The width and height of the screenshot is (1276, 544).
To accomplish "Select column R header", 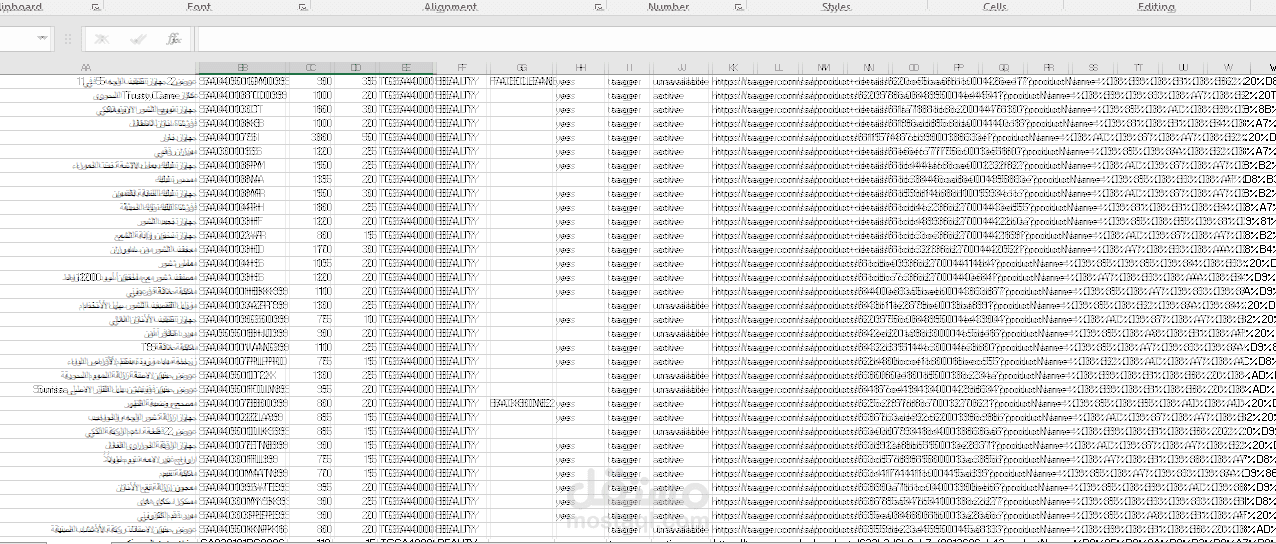I will click(x=1048, y=67).
